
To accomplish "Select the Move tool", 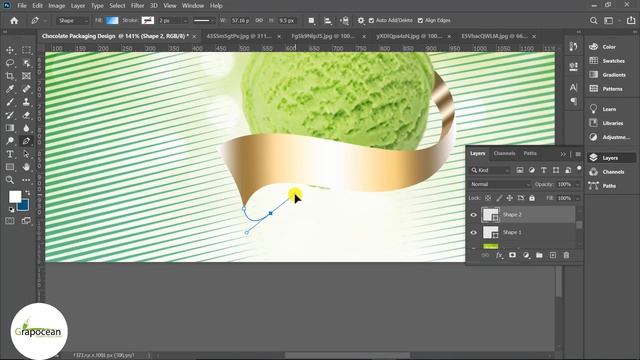I will point(10,50).
